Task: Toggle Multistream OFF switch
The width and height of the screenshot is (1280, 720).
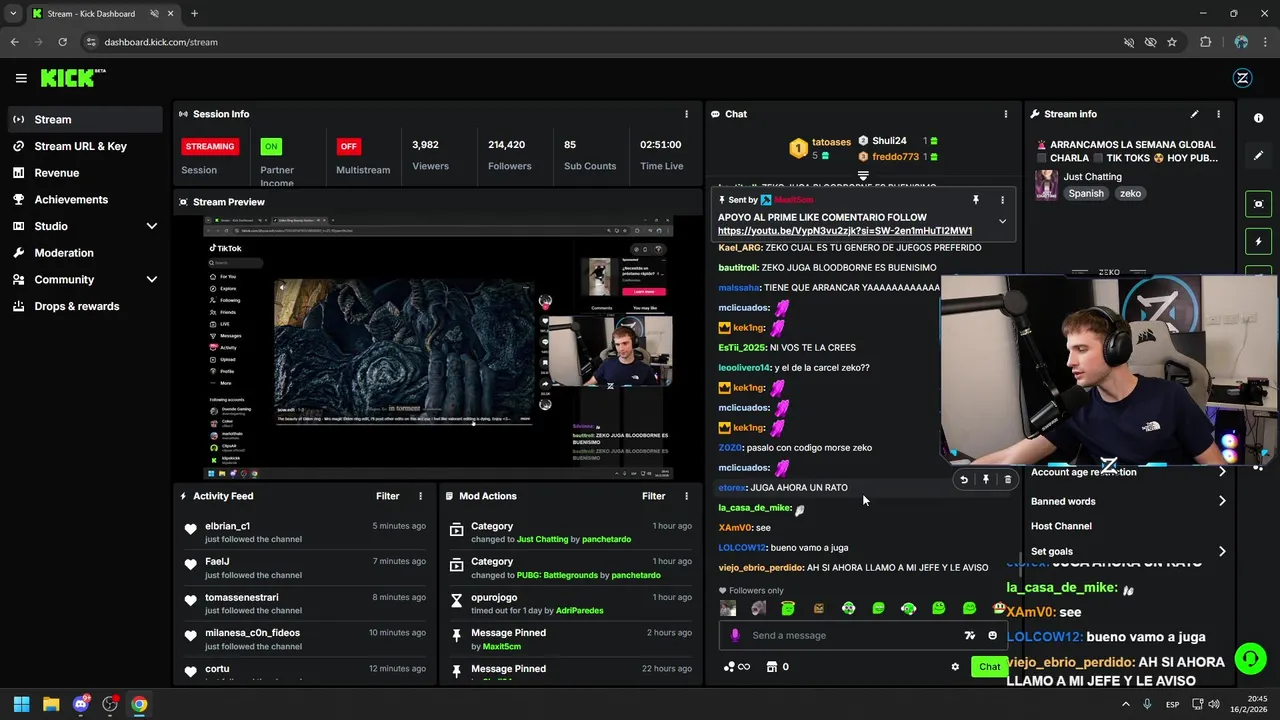Action: pyautogui.click(x=348, y=146)
